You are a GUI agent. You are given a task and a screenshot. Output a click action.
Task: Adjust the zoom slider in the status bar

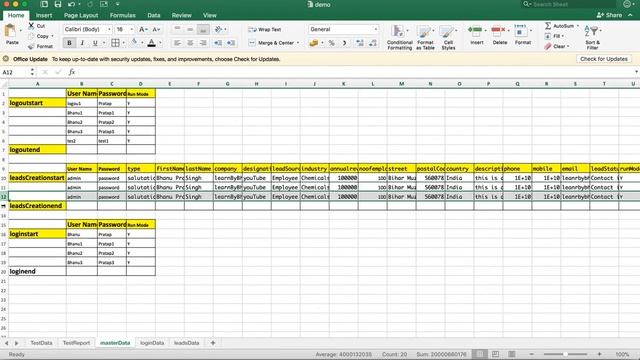pos(565,354)
